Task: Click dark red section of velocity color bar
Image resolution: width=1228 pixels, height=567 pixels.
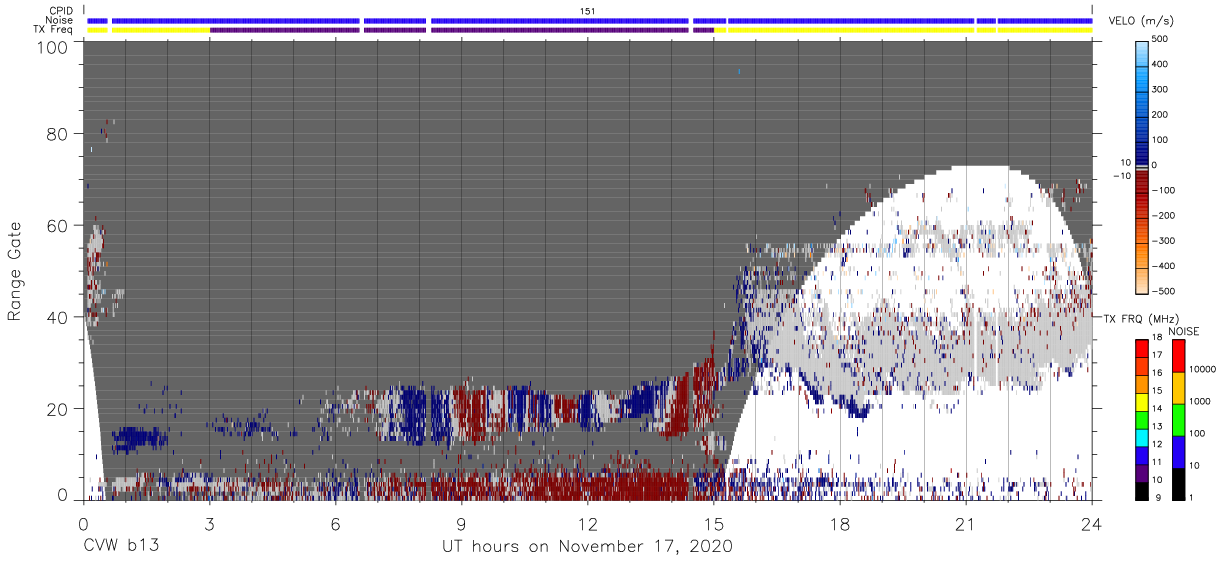Action: tap(1143, 180)
